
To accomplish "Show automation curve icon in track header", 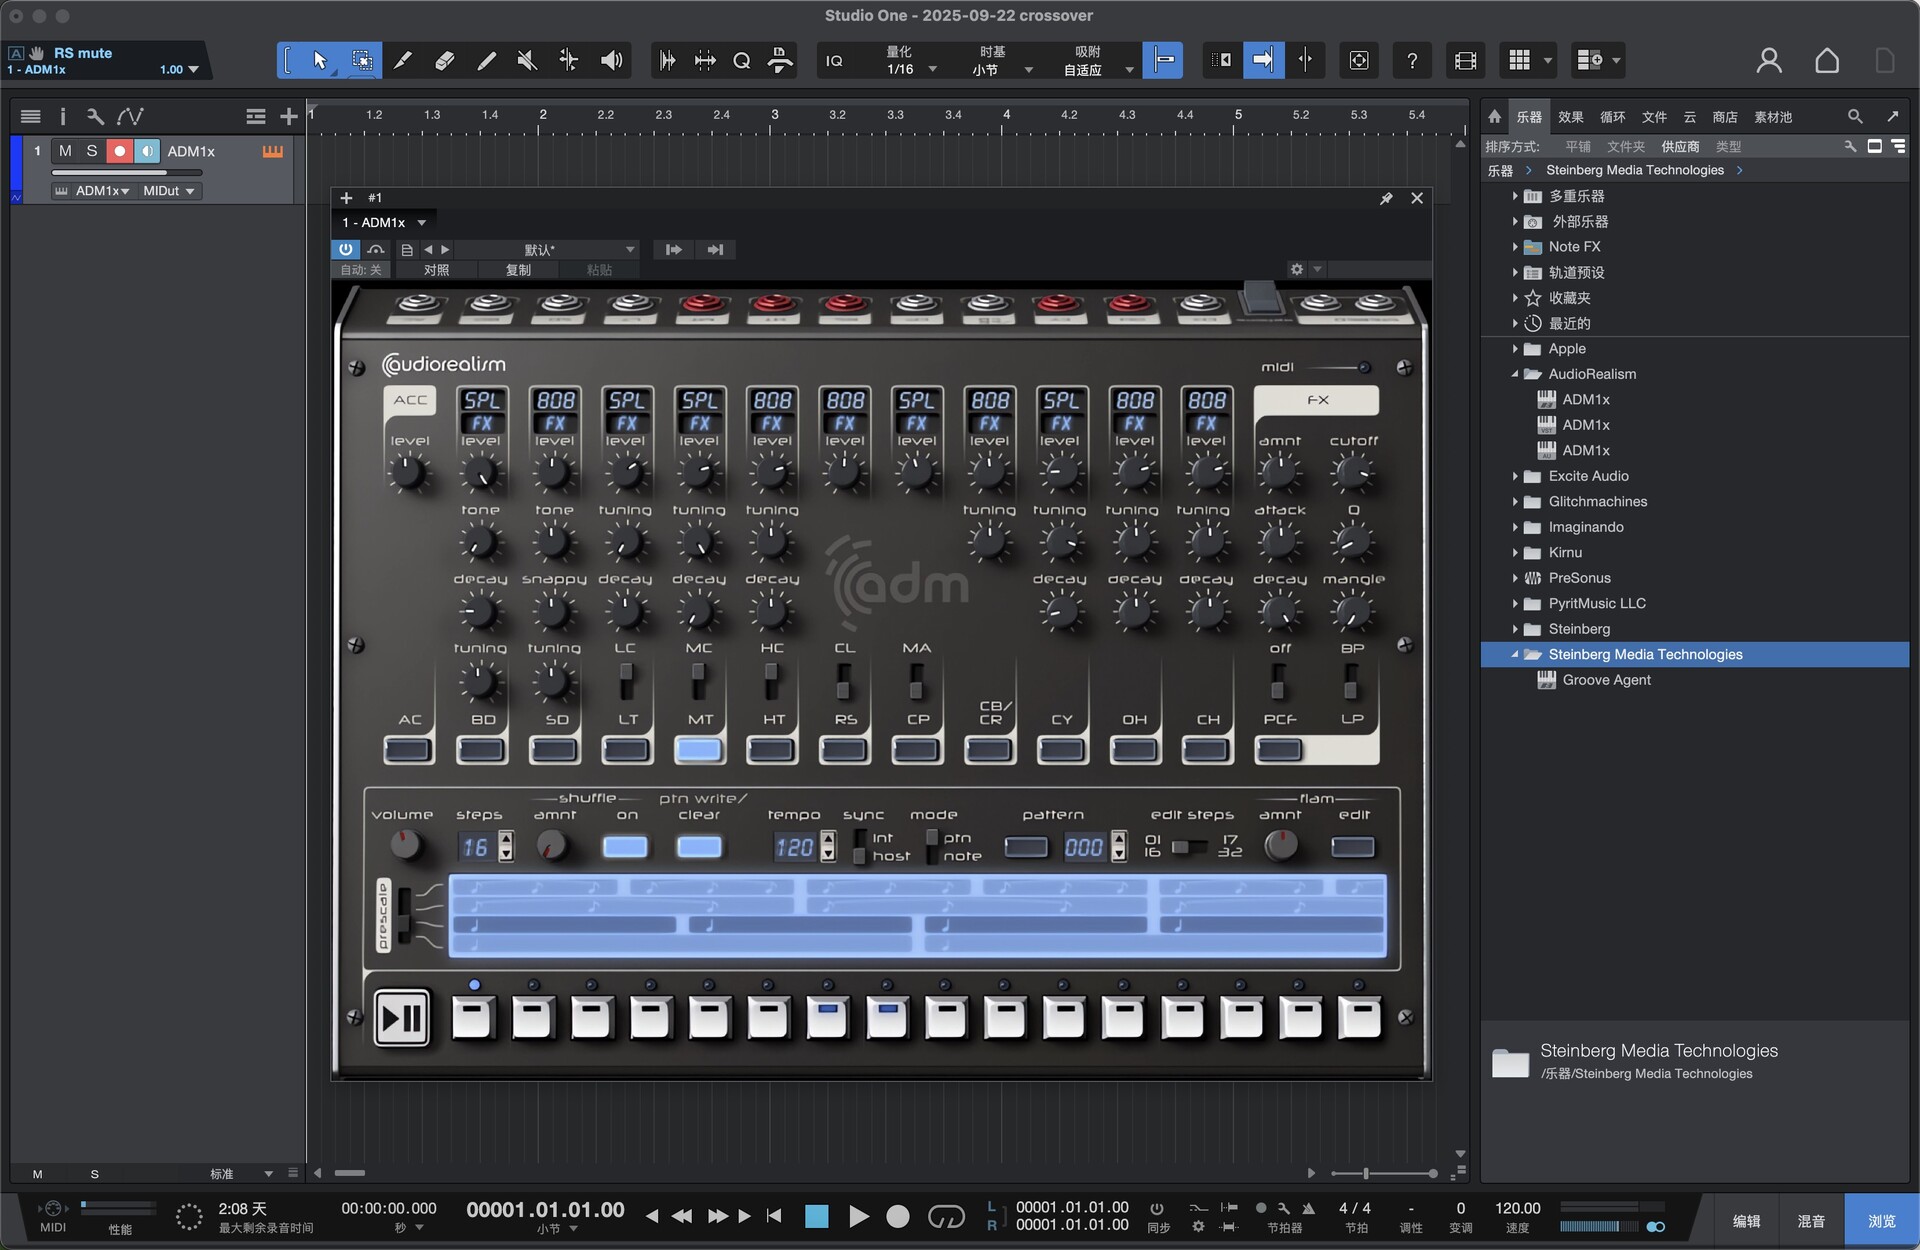I will [x=130, y=117].
